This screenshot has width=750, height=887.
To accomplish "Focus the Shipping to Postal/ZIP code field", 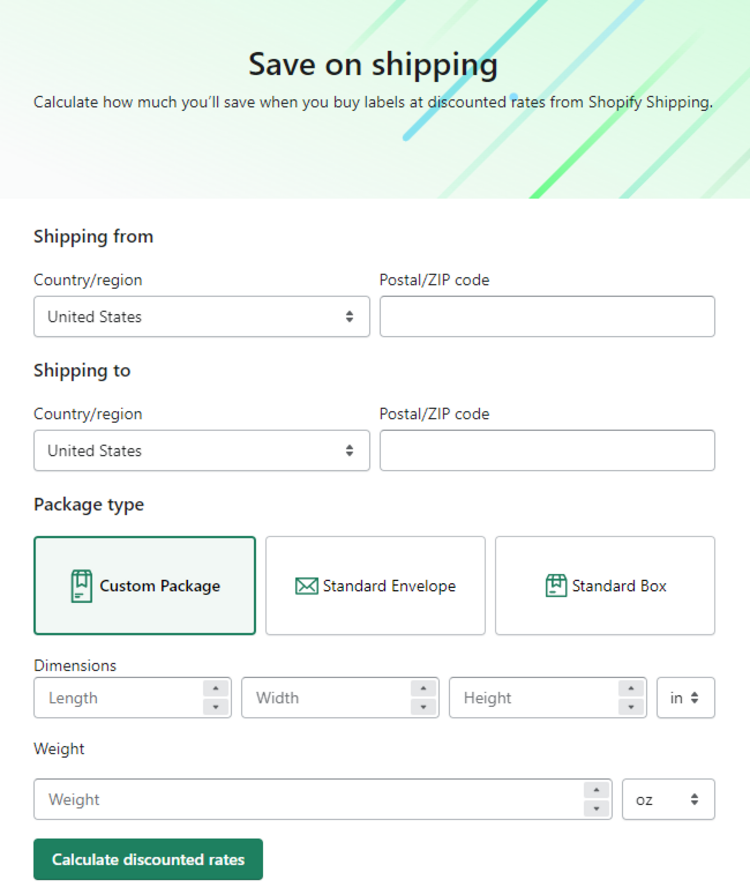I will click(x=547, y=451).
